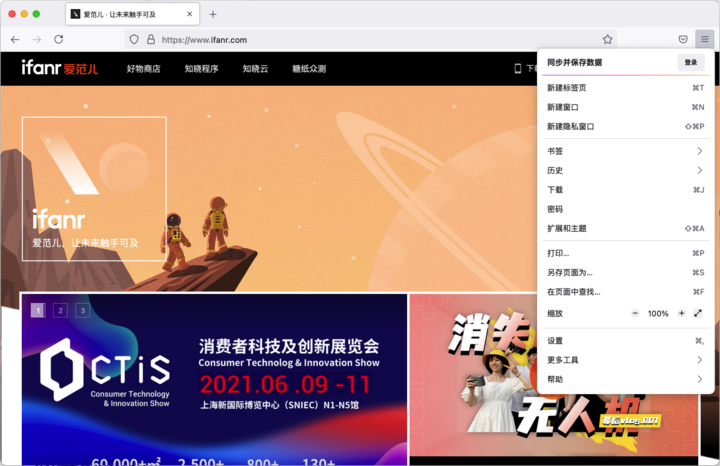Toggle full screen mode icon
Image resolution: width=720 pixels, height=466 pixels.
click(698, 313)
